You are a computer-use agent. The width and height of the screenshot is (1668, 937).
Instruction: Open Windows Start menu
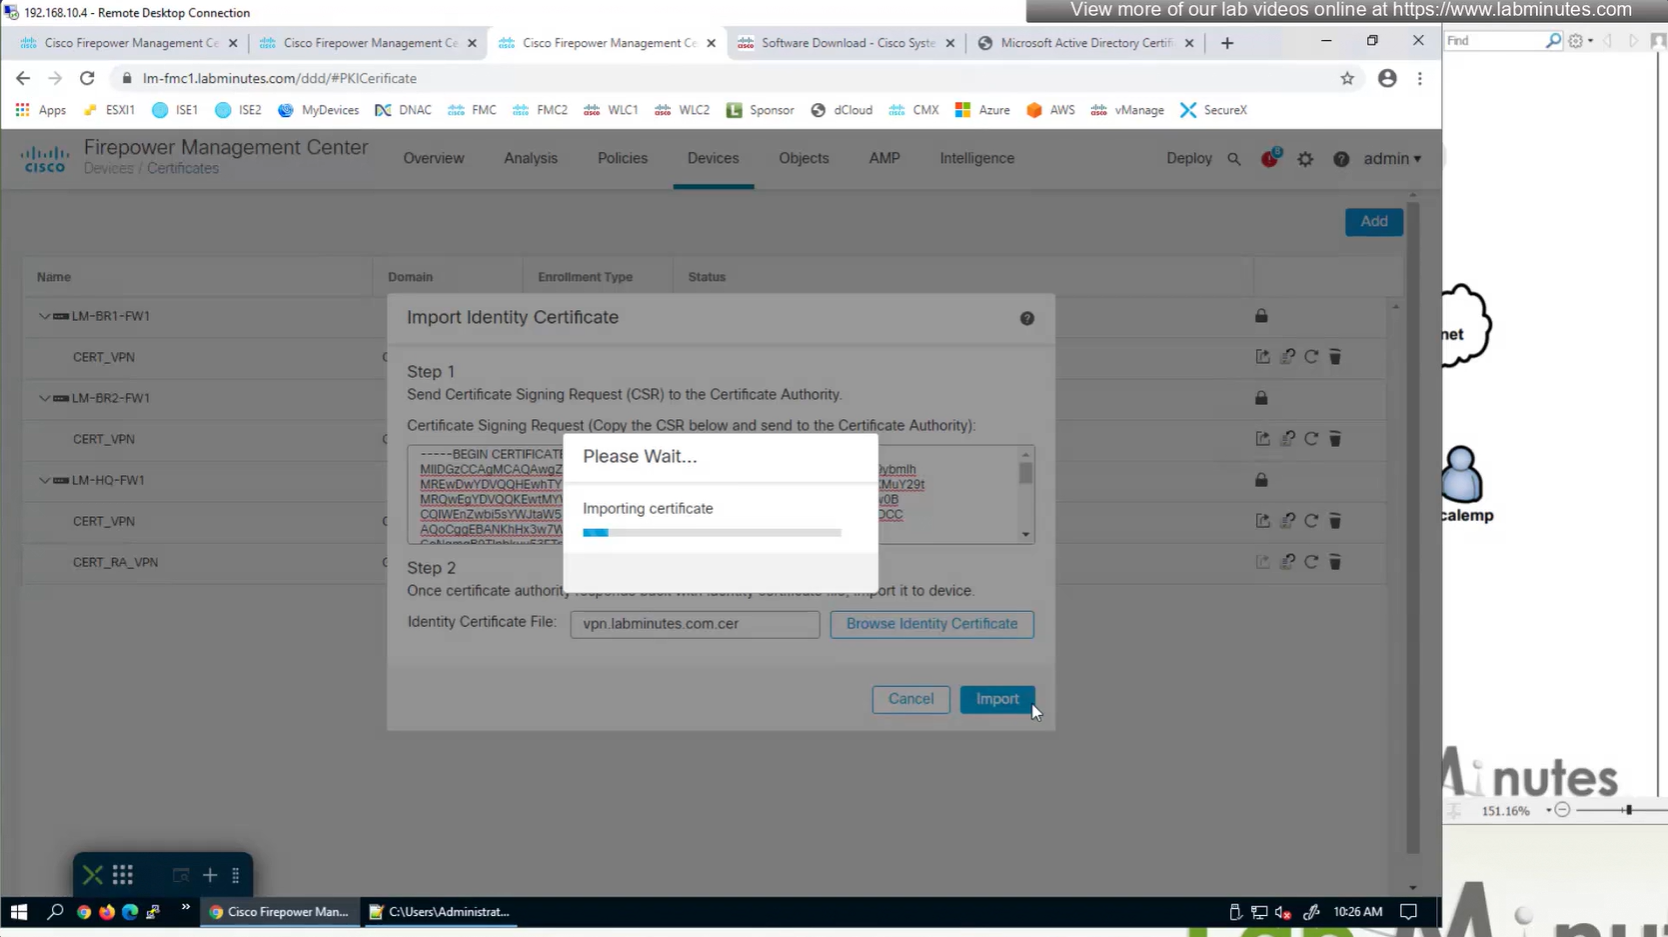pyautogui.click(x=18, y=911)
